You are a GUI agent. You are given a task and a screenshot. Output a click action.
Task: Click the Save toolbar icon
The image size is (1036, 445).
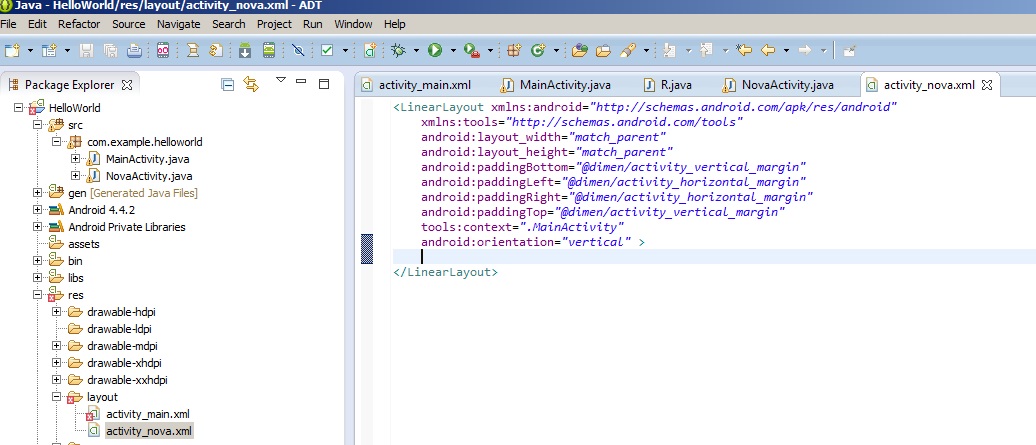[86, 50]
